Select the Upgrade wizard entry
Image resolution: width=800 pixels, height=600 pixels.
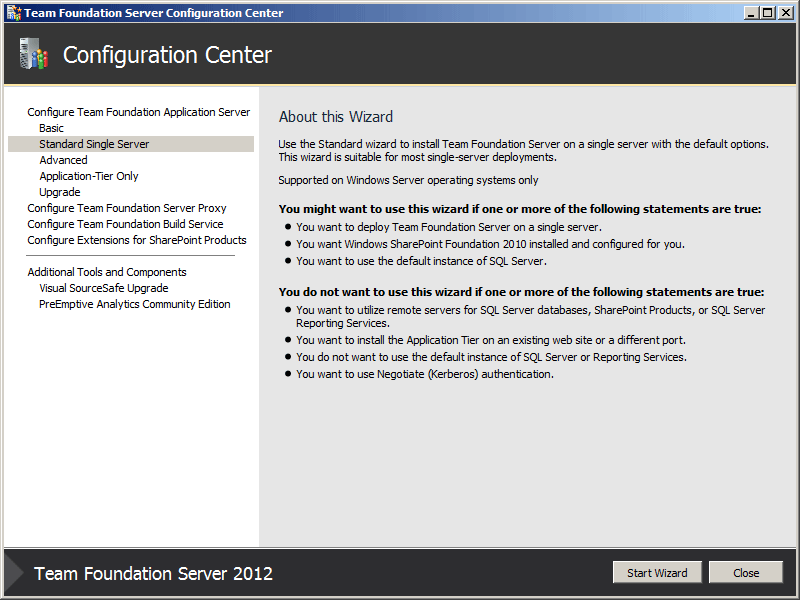(x=60, y=192)
